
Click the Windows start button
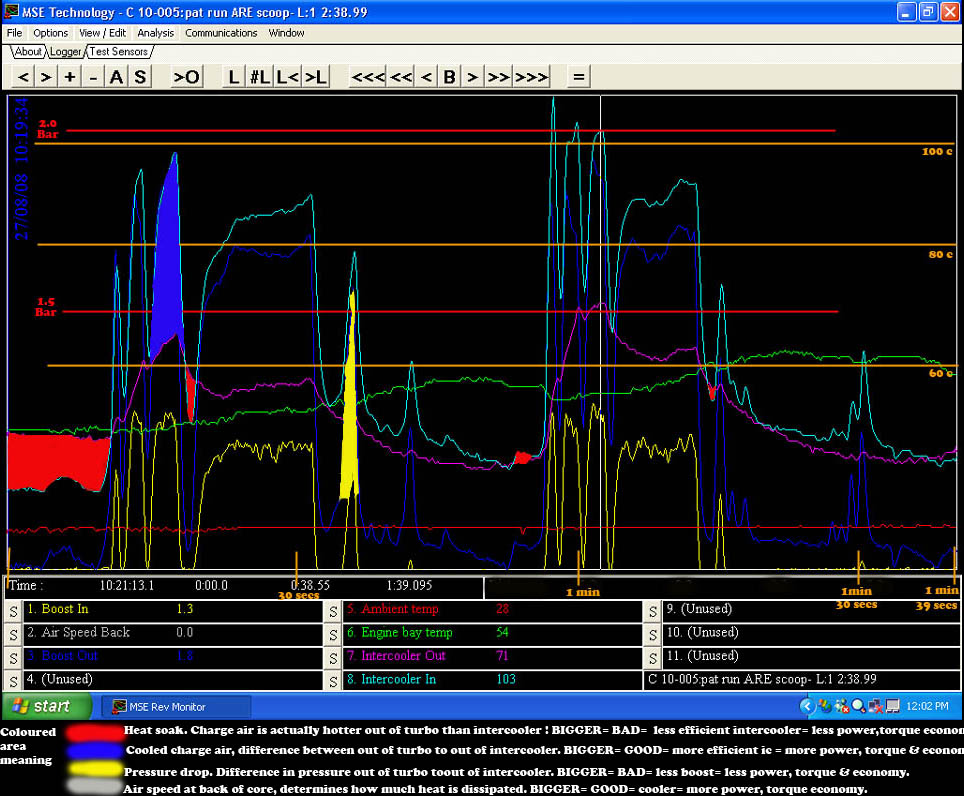[46, 706]
